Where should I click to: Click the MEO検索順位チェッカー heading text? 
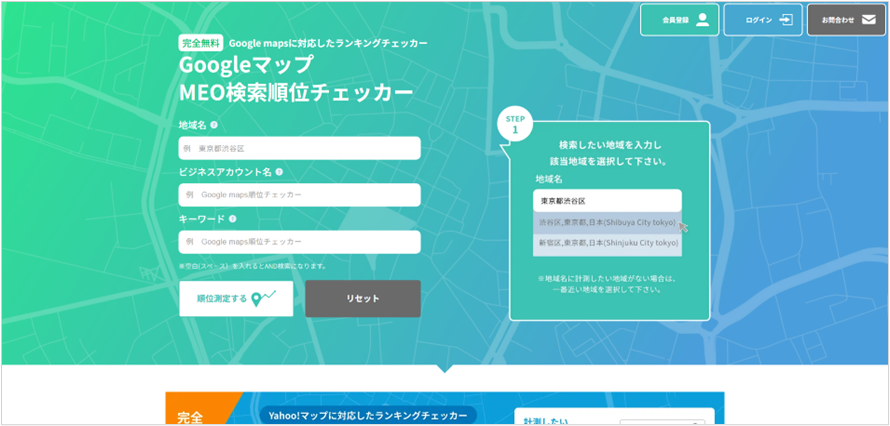[x=296, y=94]
